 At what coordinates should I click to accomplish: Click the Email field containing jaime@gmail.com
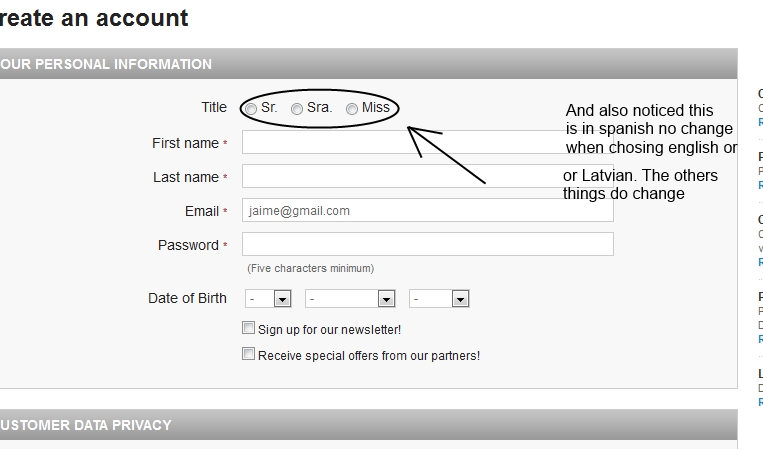(427, 211)
